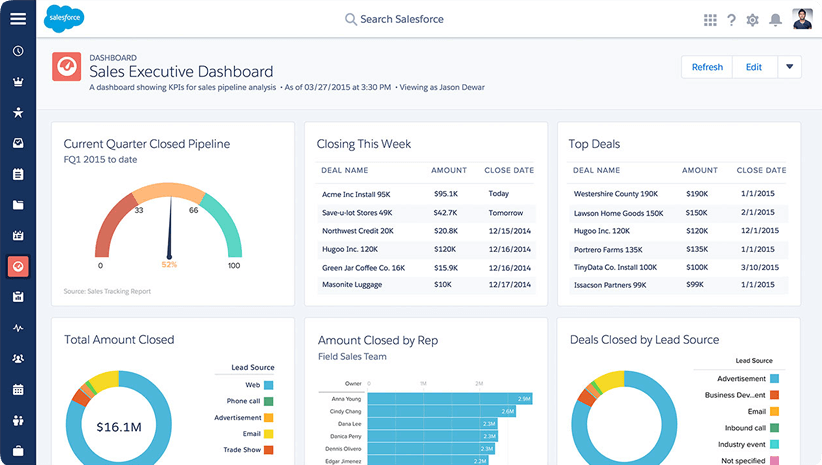Screen dimensions: 822x465
Task: Select the highlighted dashboards gauge icon
Action: pos(18,266)
